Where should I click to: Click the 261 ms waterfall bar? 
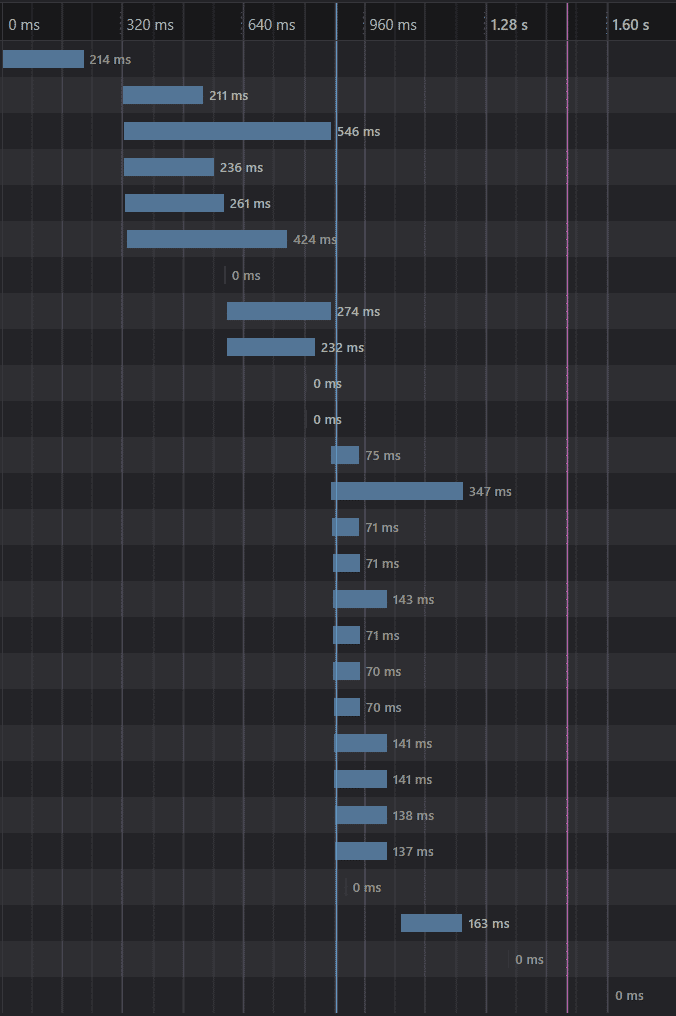[174, 203]
